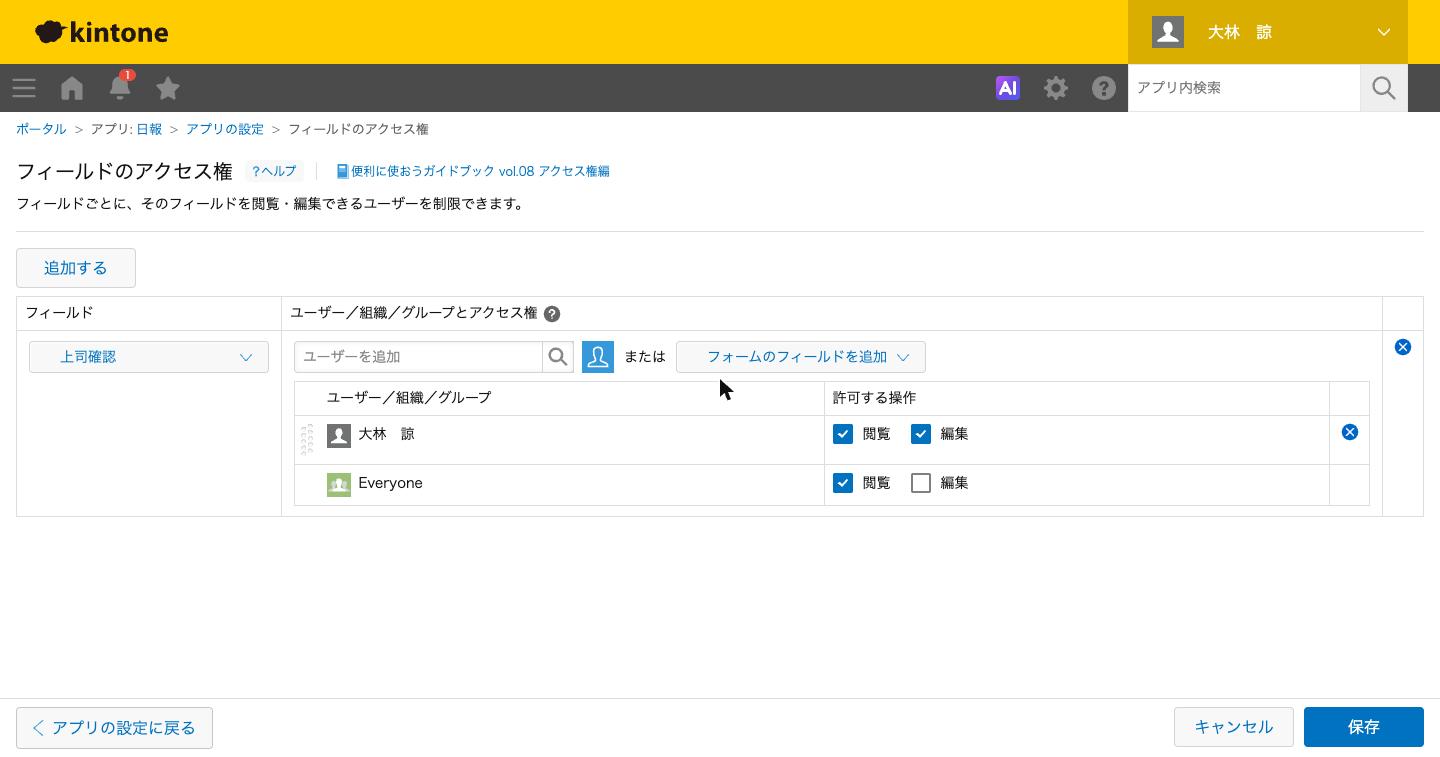Screen dimensions: 1440x757
Task: Click the 大林 諒 name in table
Action: tap(386, 434)
